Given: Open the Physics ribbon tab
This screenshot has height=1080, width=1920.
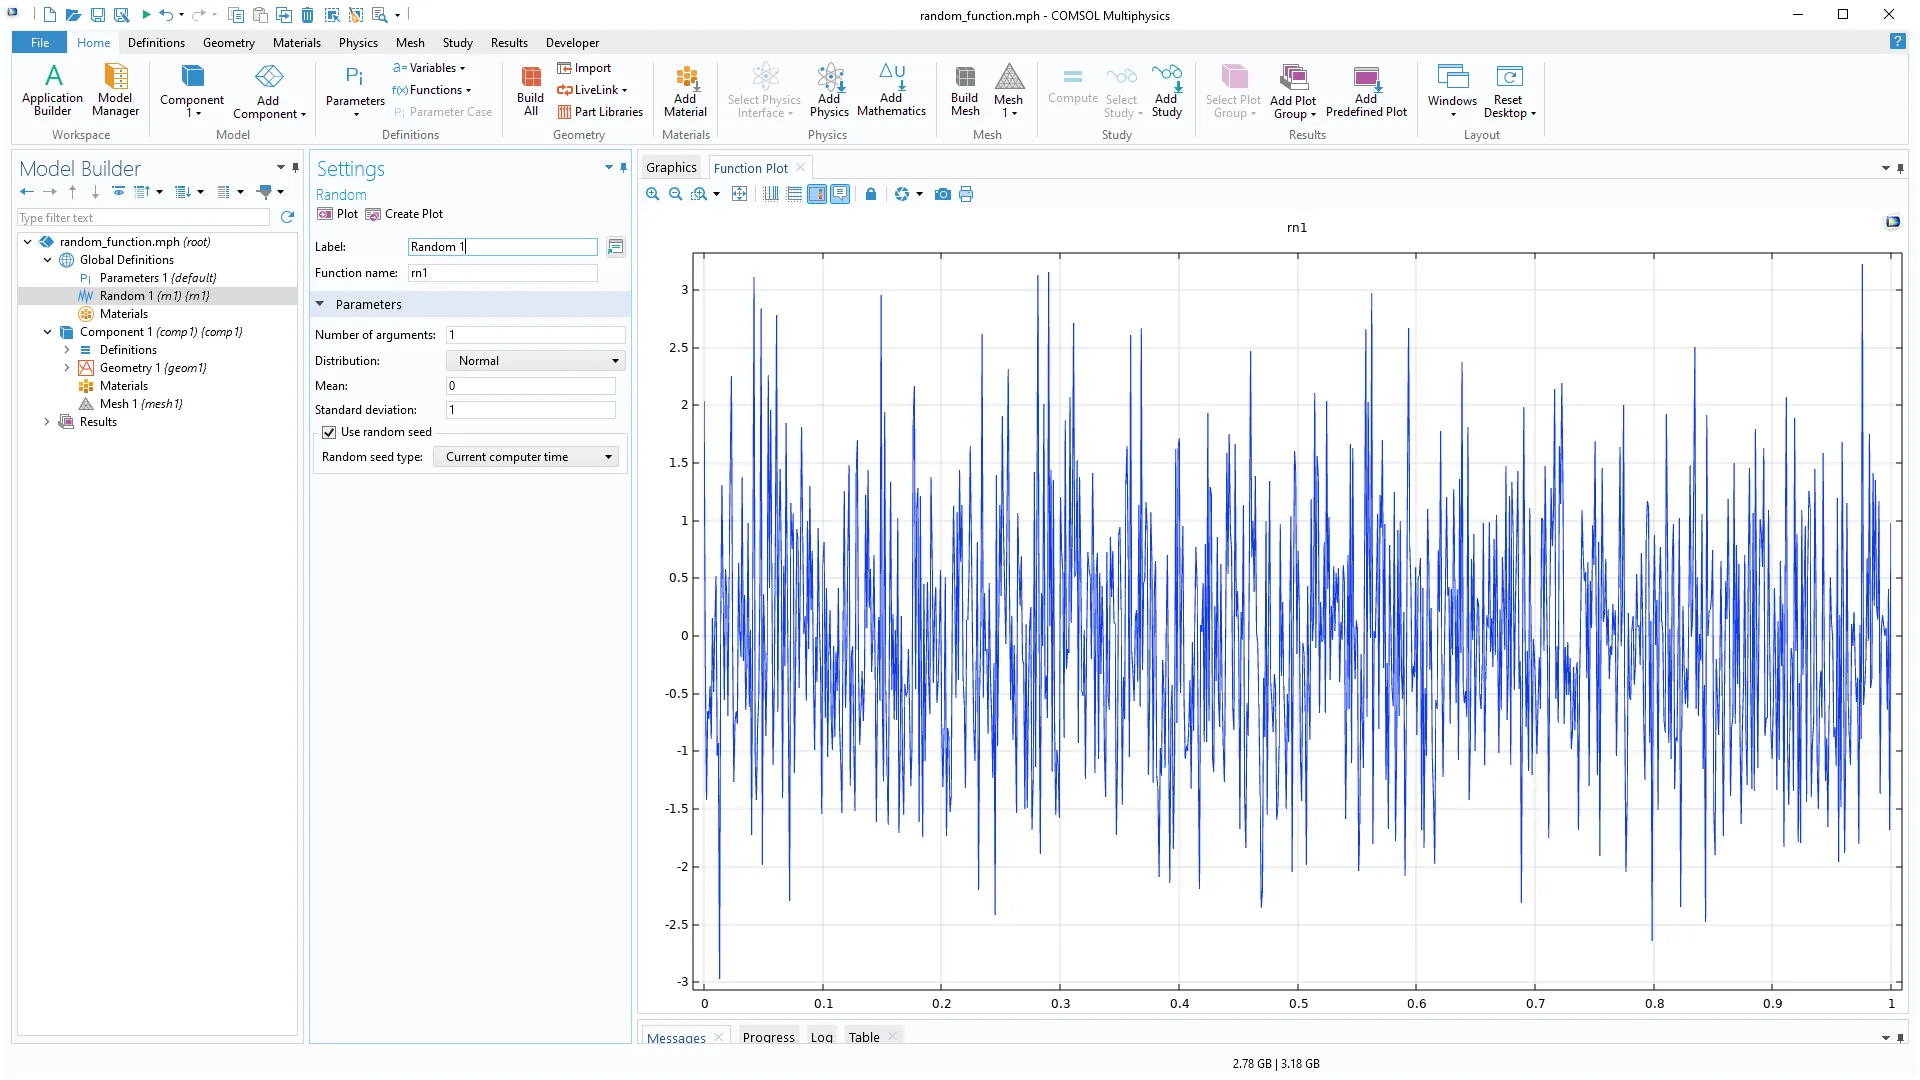Looking at the screenshot, I should pyautogui.click(x=357, y=43).
